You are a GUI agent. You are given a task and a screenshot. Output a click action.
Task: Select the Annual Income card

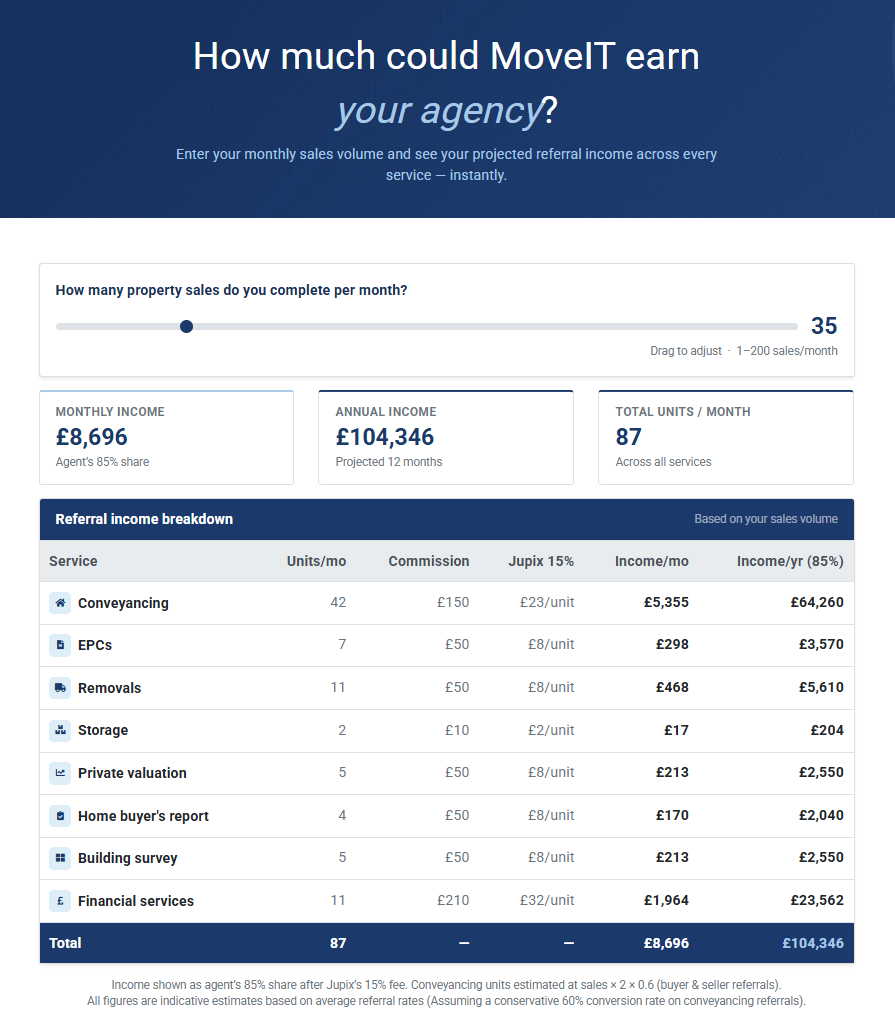point(446,437)
